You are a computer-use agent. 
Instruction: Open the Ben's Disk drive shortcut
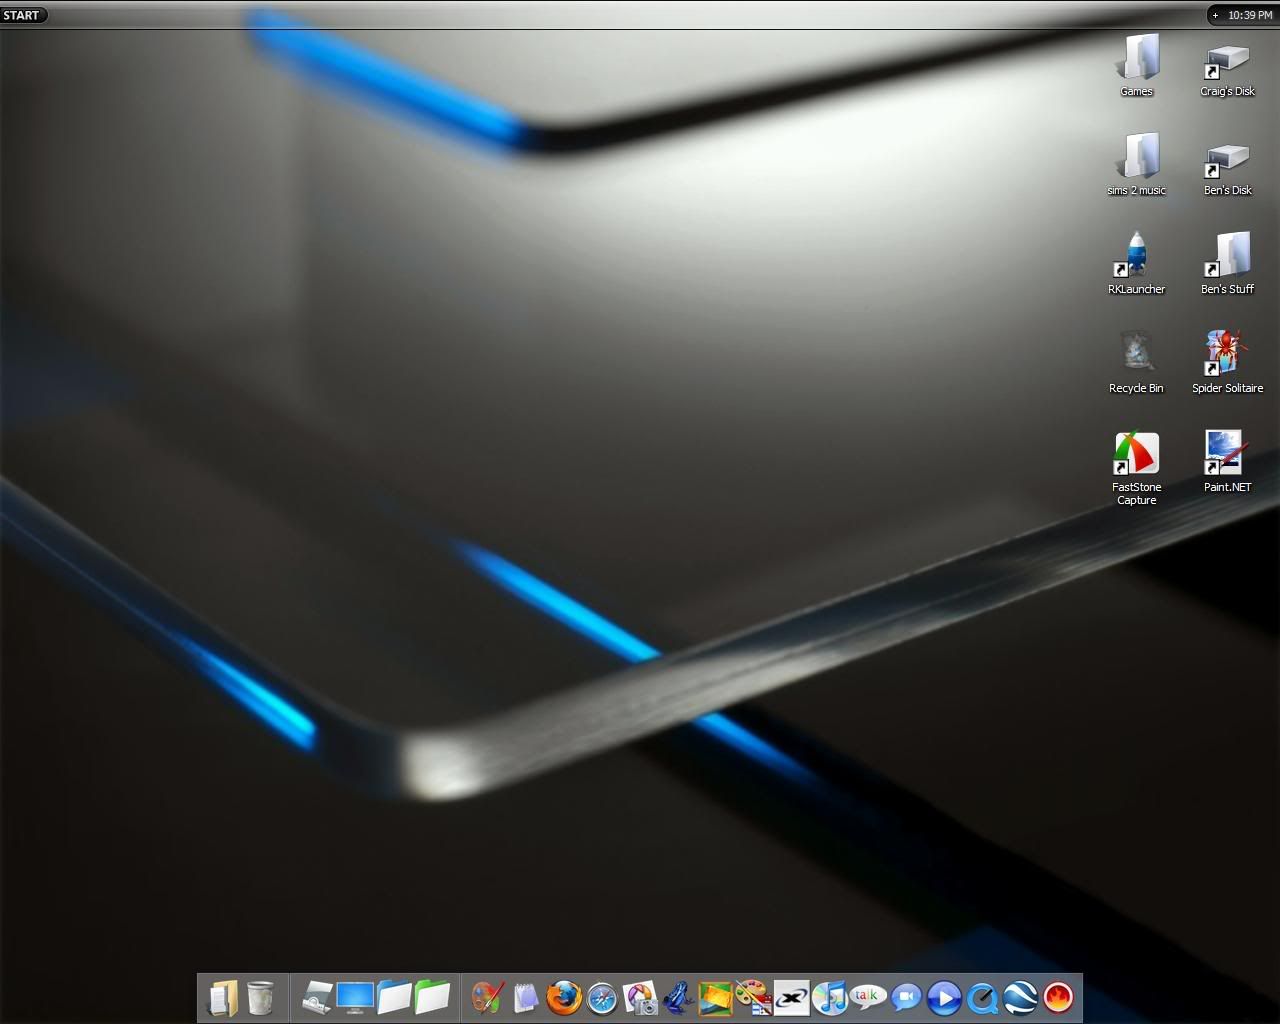point(1227,167)
